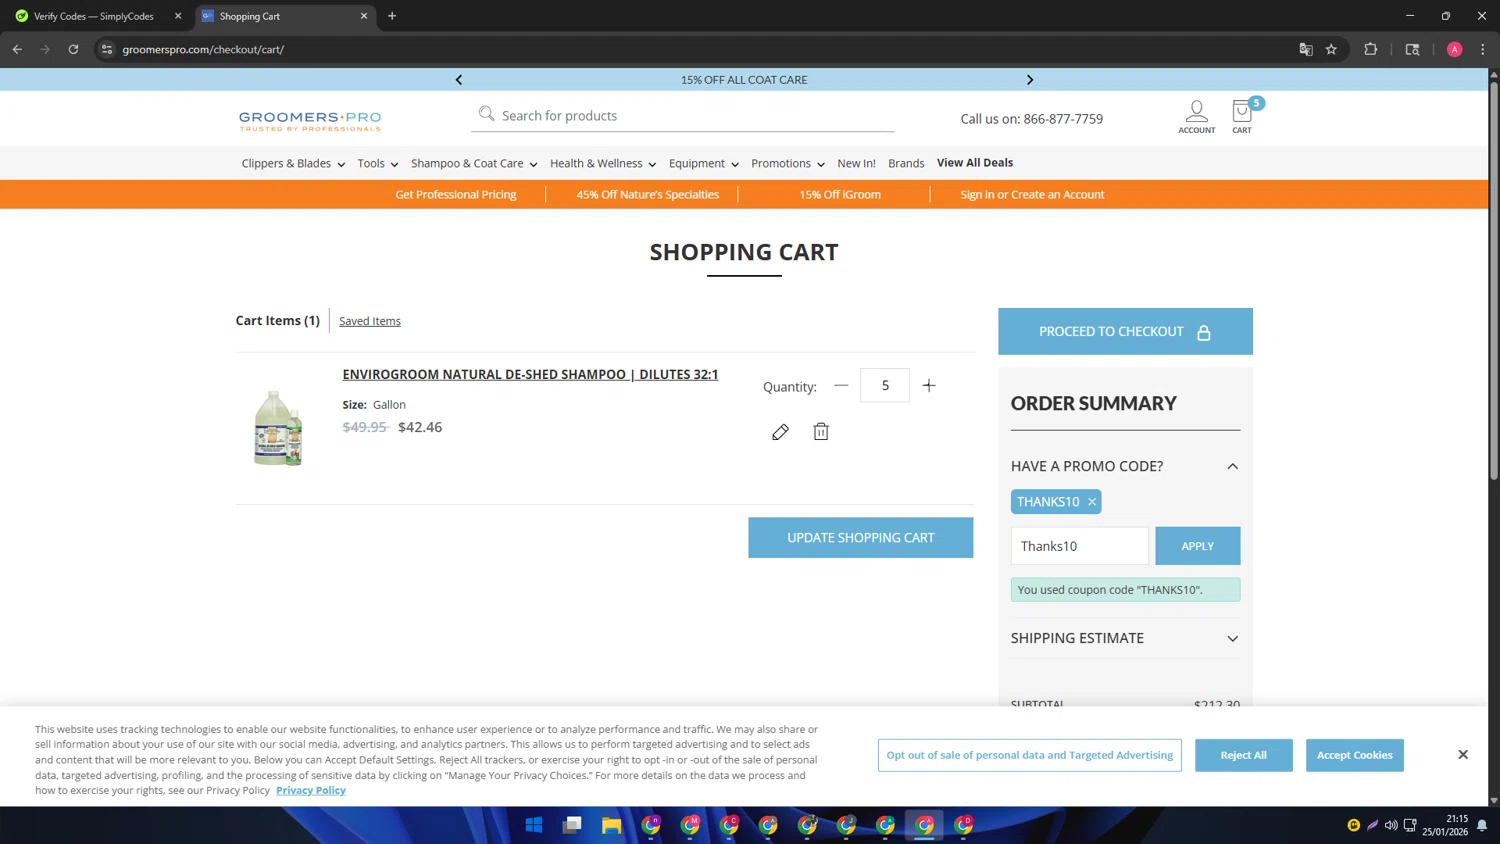Open the Brands menu item
Screen dimensions: 1500x844
click(x=906, y=163)
